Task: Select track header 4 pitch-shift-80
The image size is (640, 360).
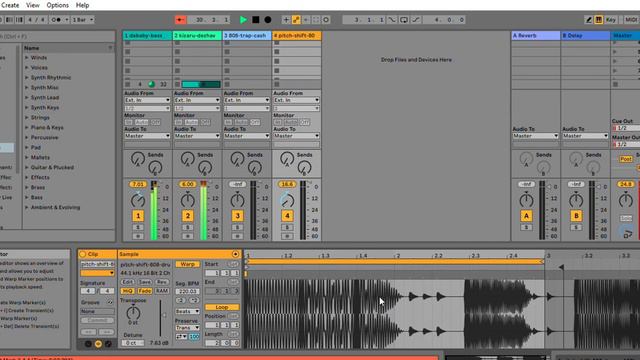Action: click(x=296, y=36)
